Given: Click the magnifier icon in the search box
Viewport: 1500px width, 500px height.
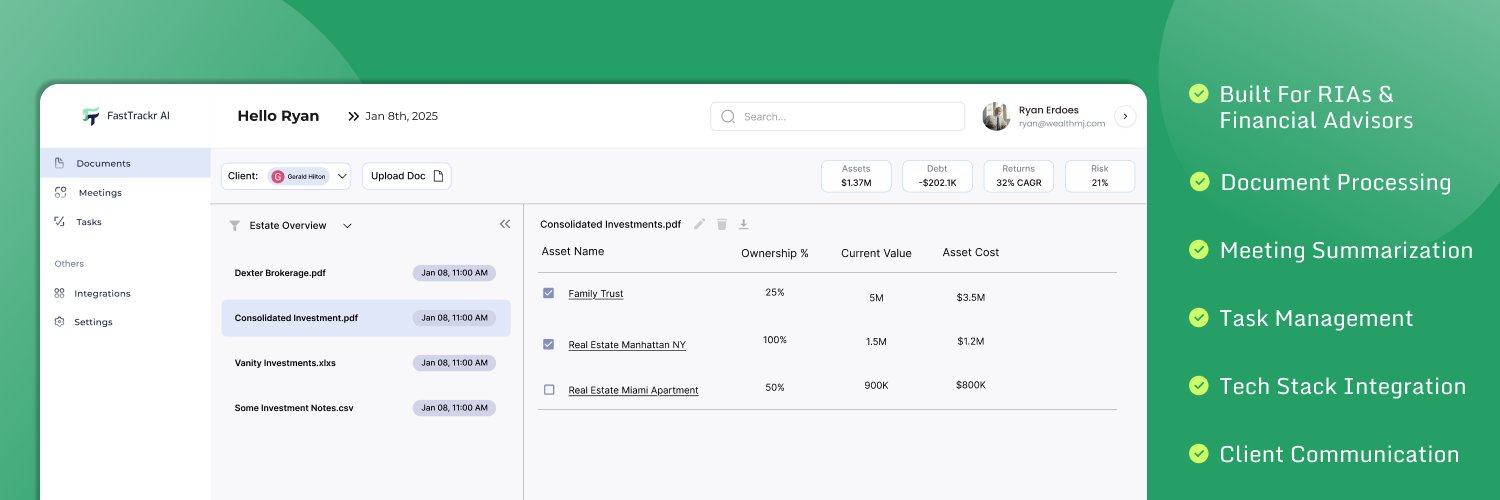Looking at the screenshot, I should 728,116.
